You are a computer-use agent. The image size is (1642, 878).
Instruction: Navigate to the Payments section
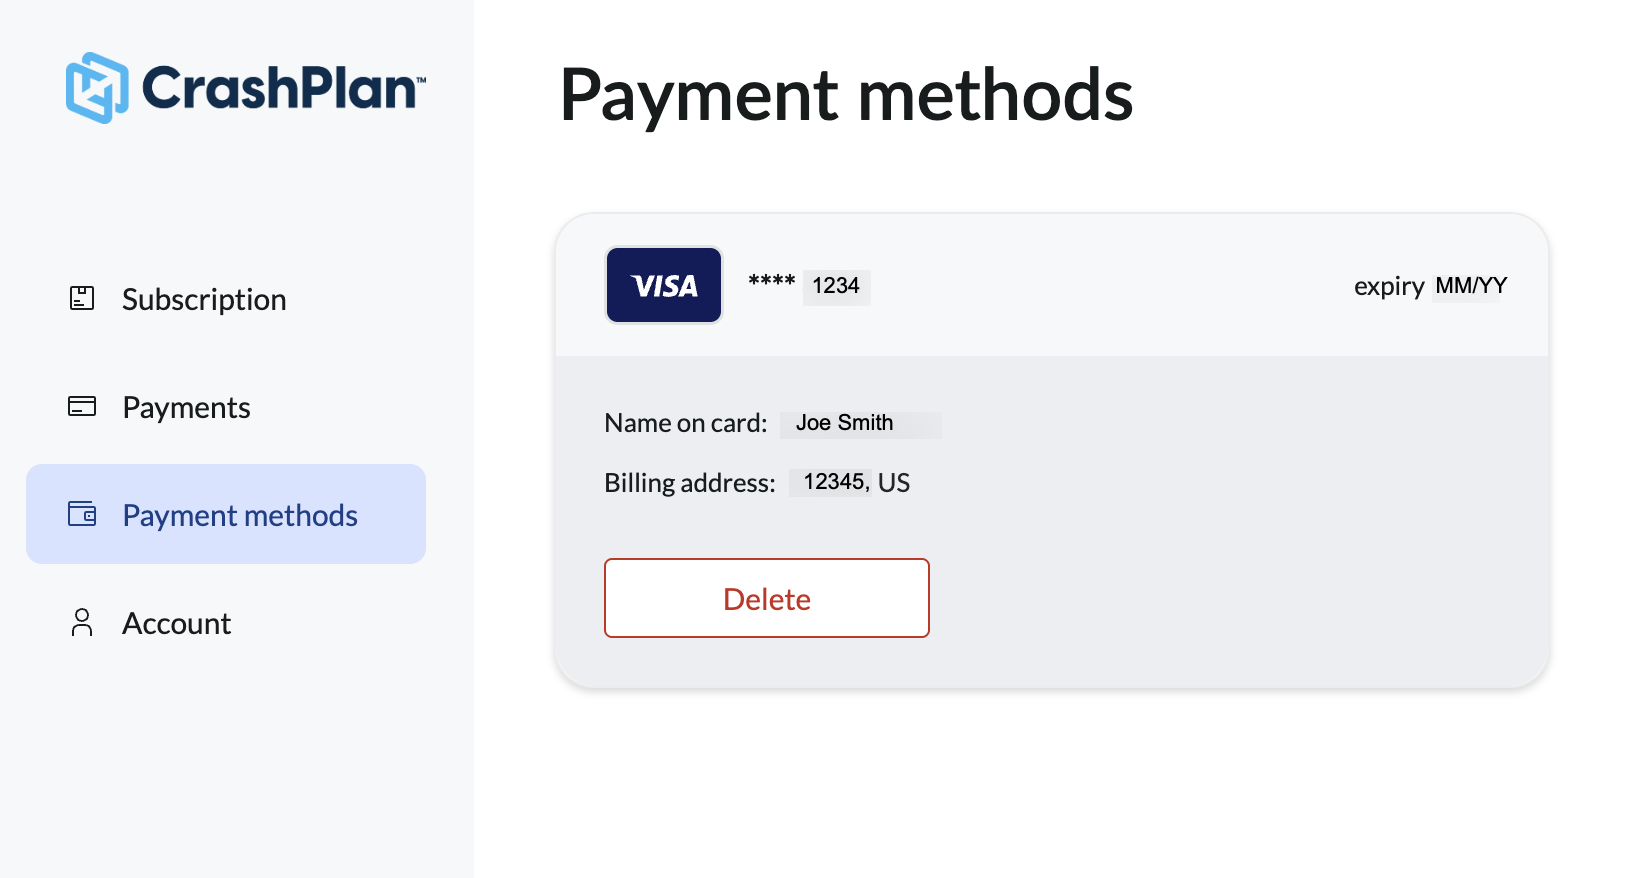[186, 406]
